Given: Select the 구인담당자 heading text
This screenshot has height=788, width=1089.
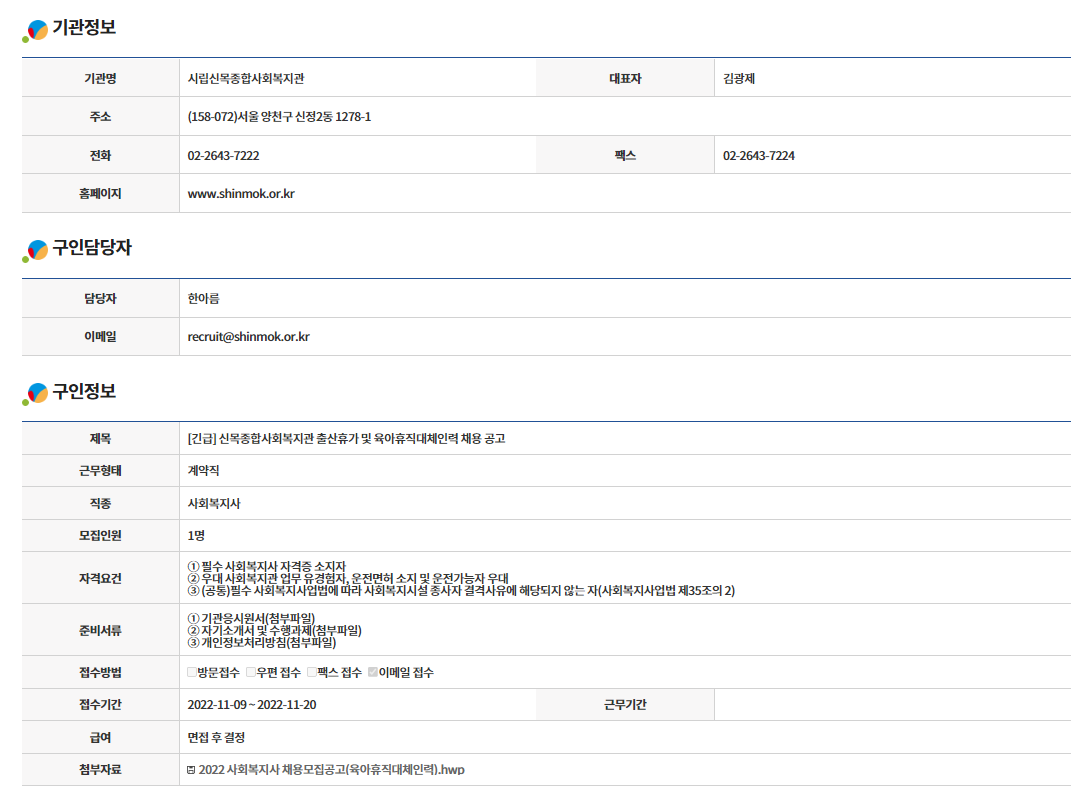Looking at the screenshot, I should tap(92, 248).
